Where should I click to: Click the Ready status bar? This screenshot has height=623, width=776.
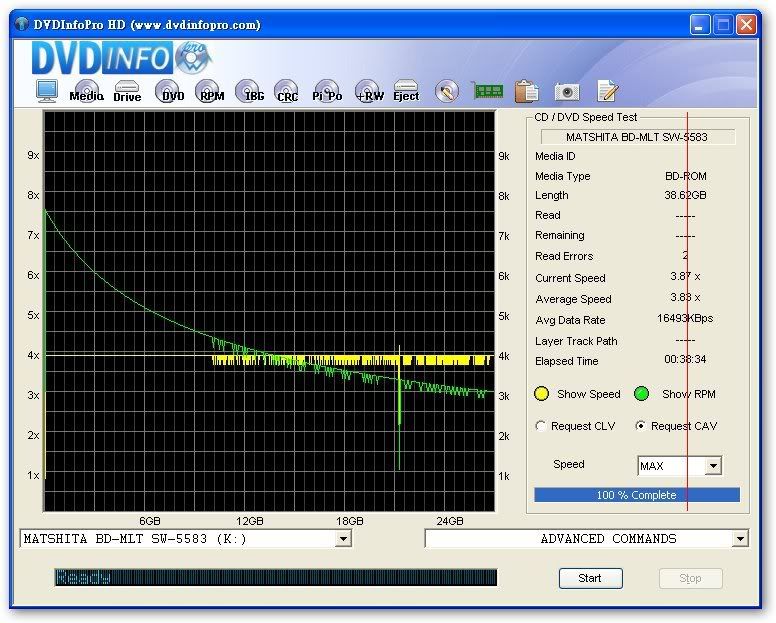coord(276,577)
